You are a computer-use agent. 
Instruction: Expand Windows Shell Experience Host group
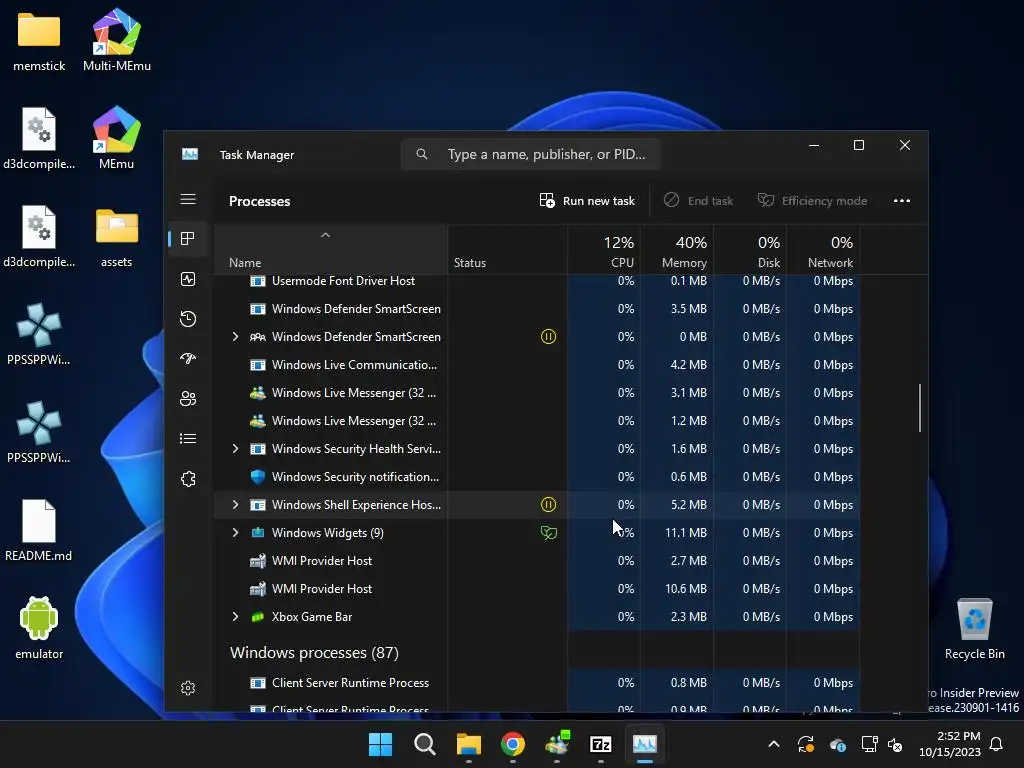point(235,505)
